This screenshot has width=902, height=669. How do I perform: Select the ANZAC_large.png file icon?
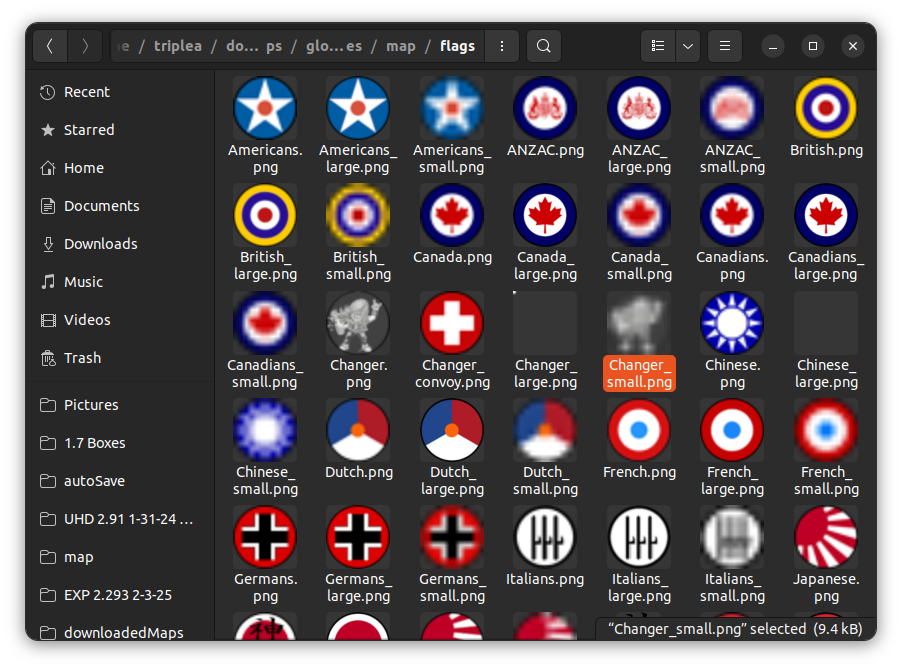[639, 108]
